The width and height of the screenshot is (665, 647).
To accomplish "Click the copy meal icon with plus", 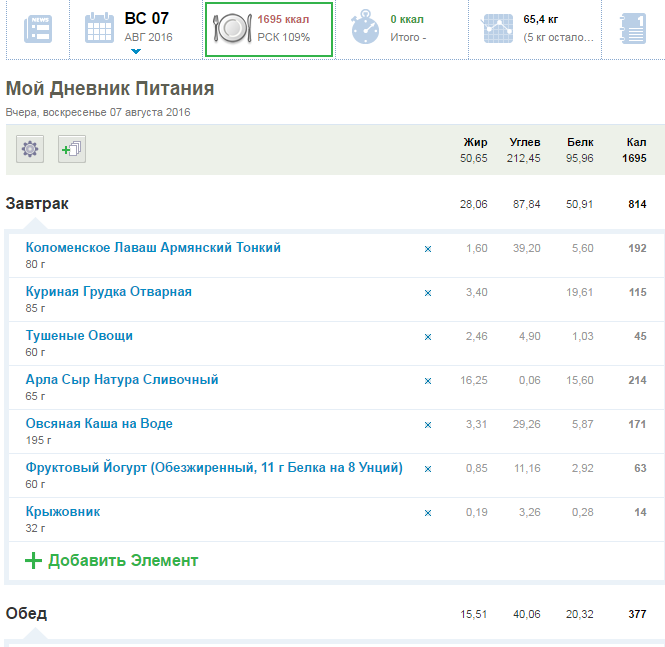I will 71,149.
